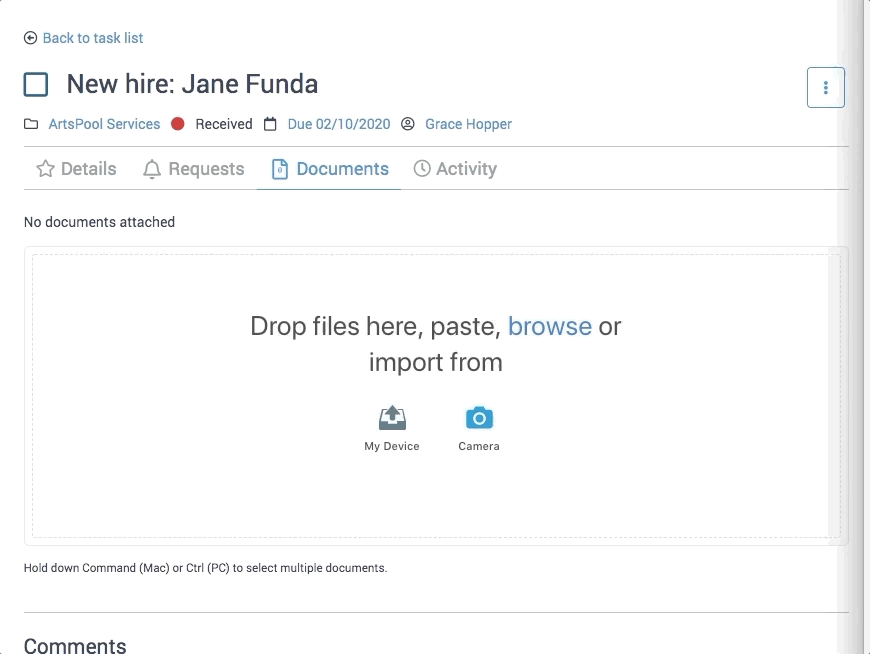This screenshot has height=654, width=870.
Task: Import using the Camera icon
Action: click(x=479, y=418)
